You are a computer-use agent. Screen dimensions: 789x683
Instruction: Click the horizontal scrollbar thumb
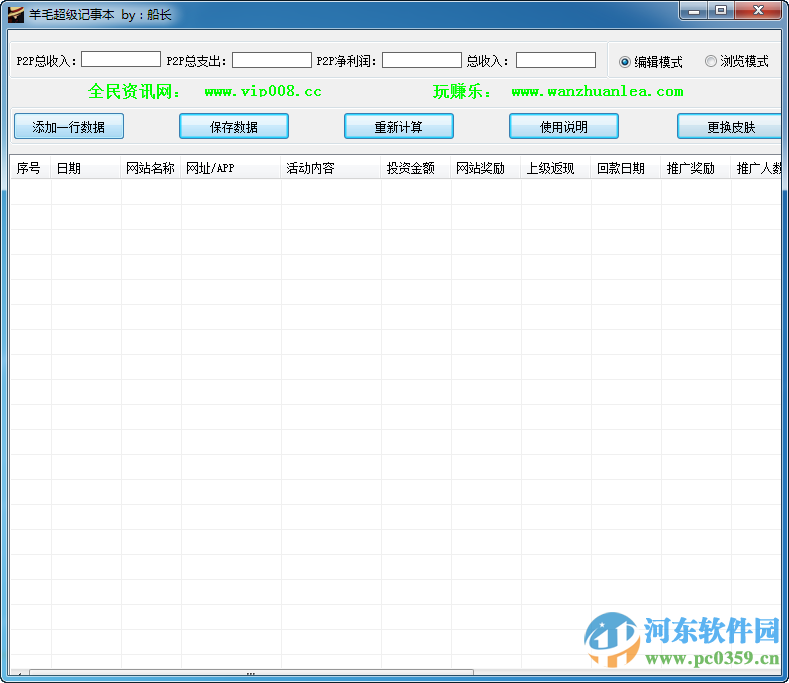(251, 673)
